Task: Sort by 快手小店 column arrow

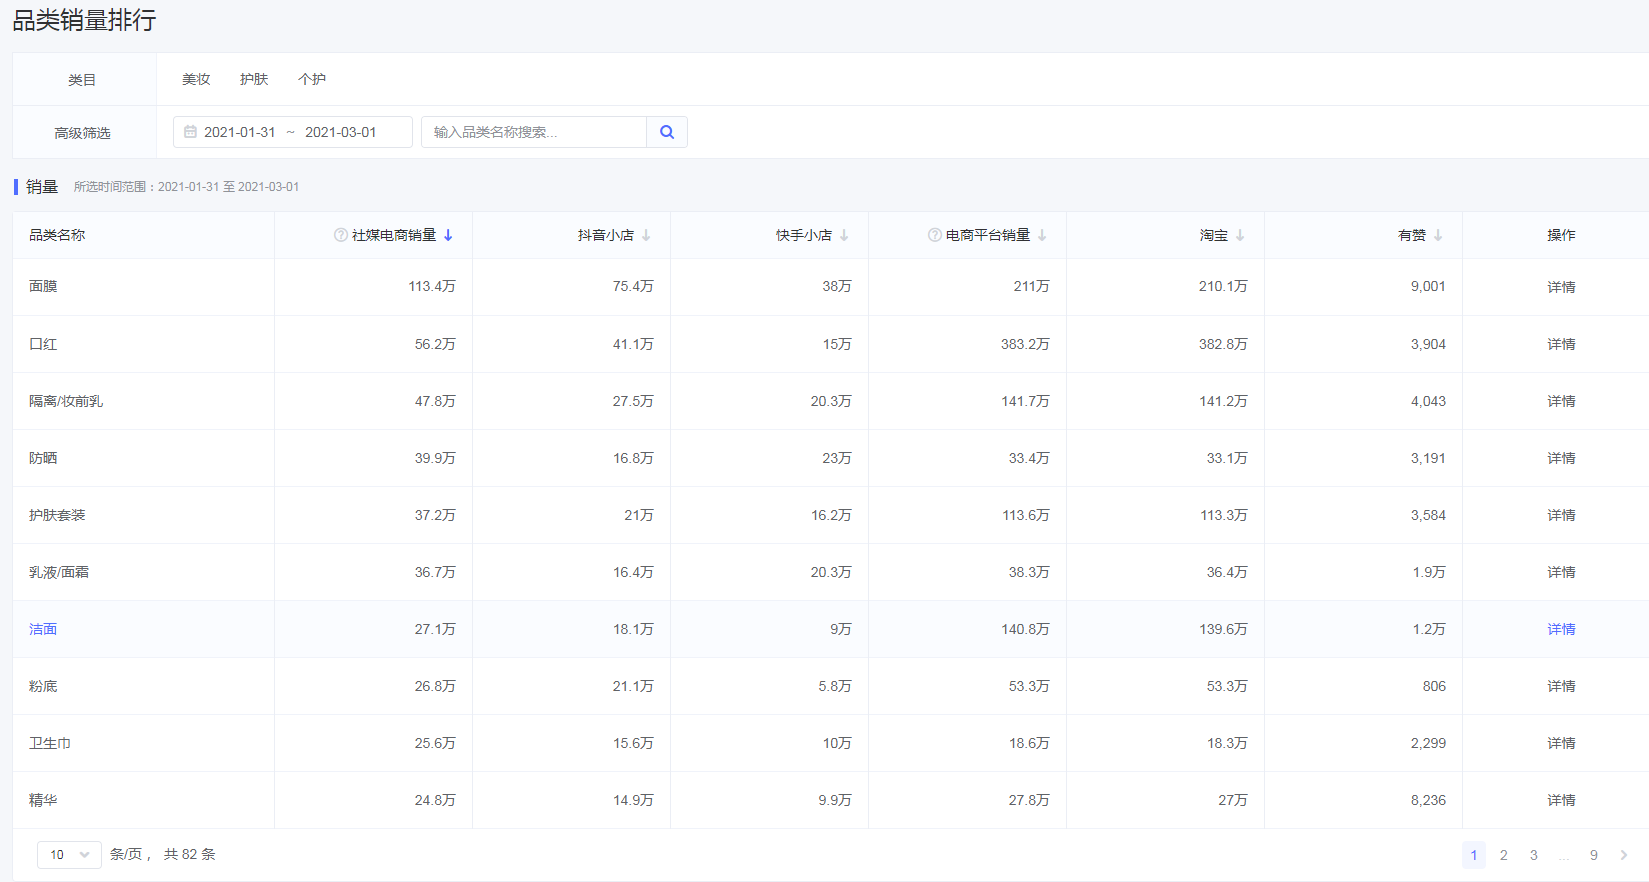Action: tap(844, 235)
